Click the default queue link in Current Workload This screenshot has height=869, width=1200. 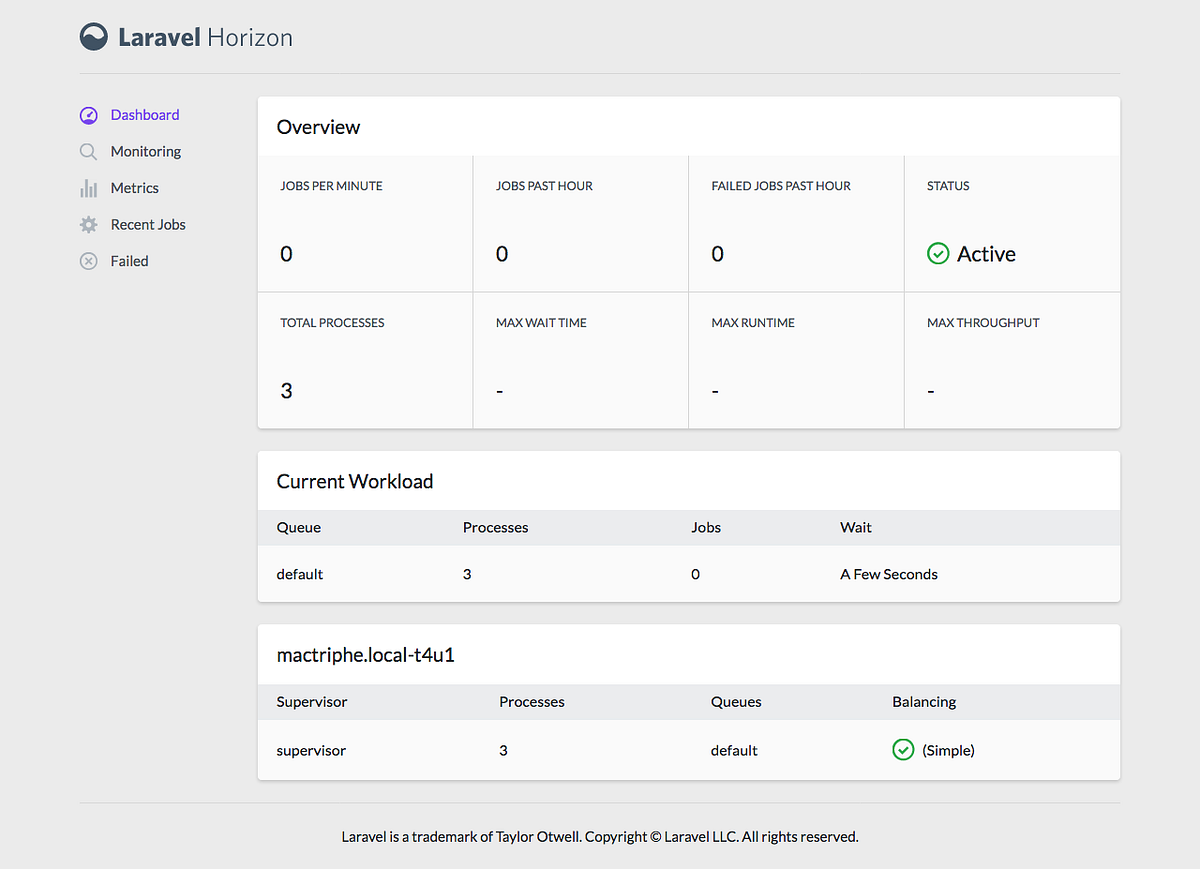(x=299, y=574)
